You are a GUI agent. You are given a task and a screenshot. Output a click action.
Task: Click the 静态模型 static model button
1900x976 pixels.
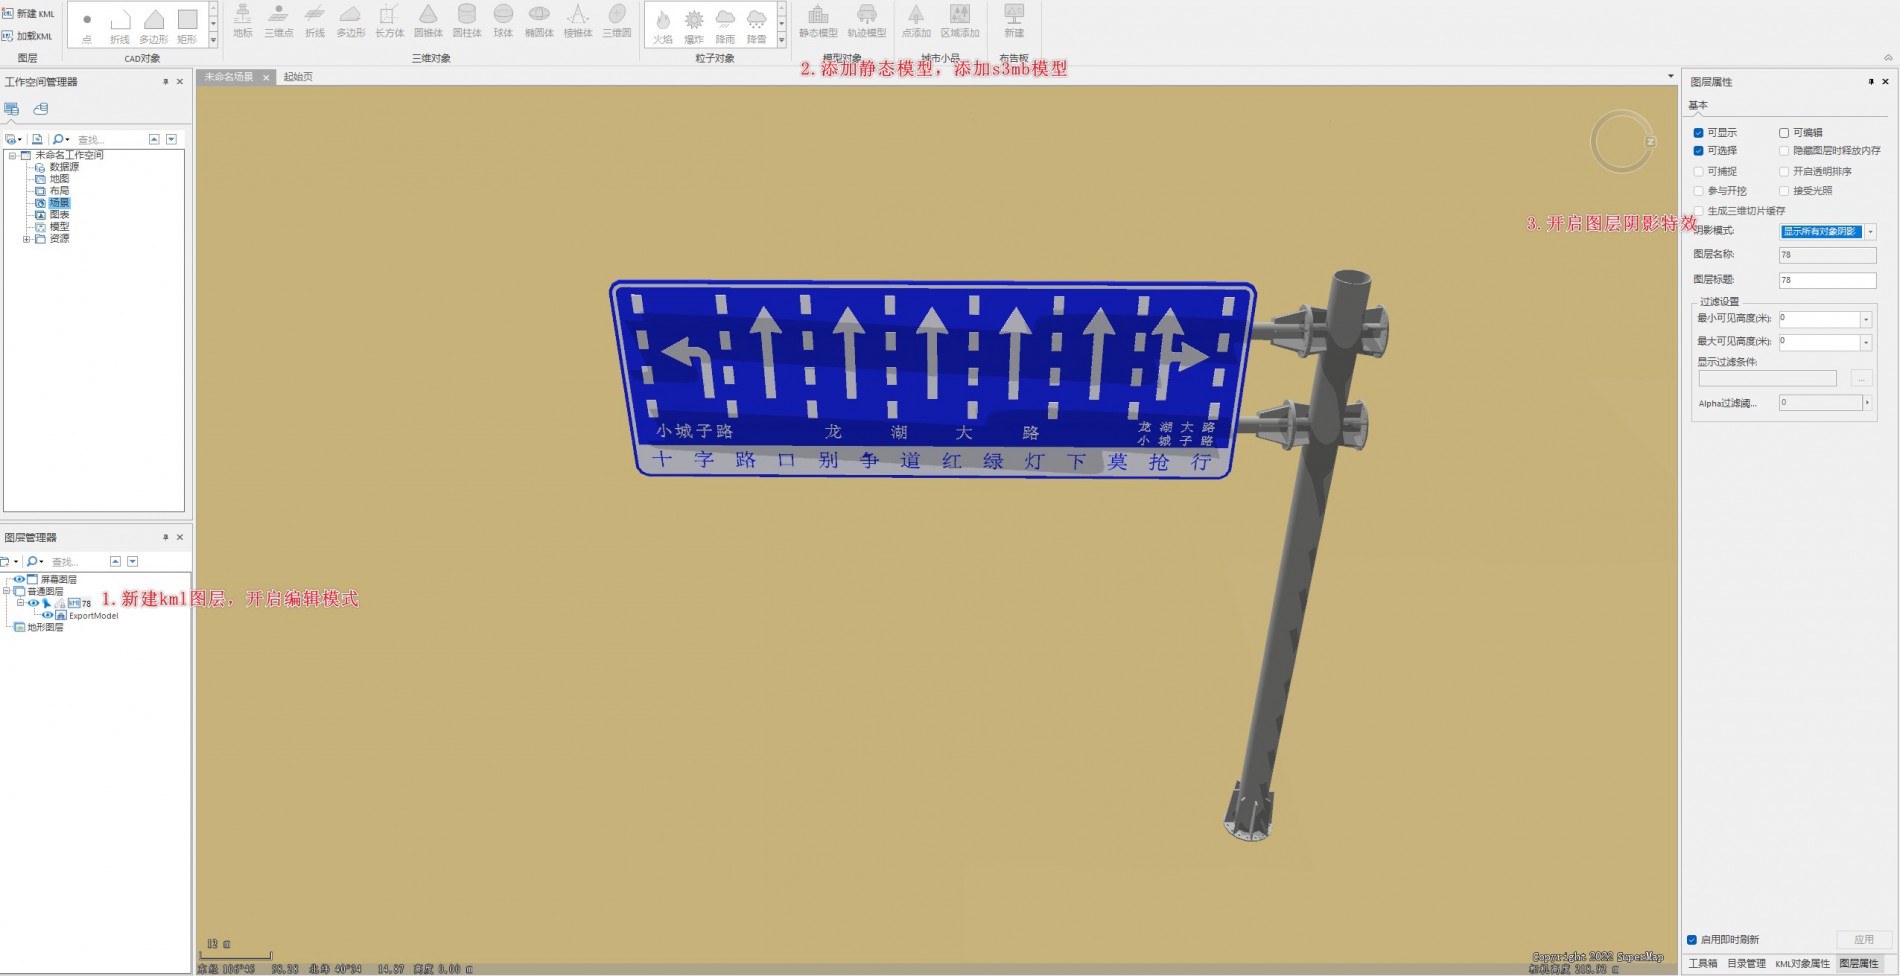point(818,21)
